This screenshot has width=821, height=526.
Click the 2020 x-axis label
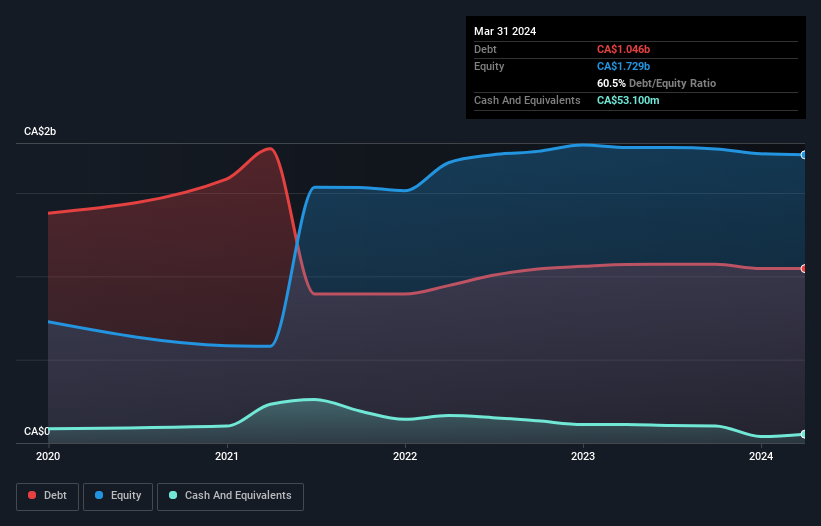tap(48, 456)
